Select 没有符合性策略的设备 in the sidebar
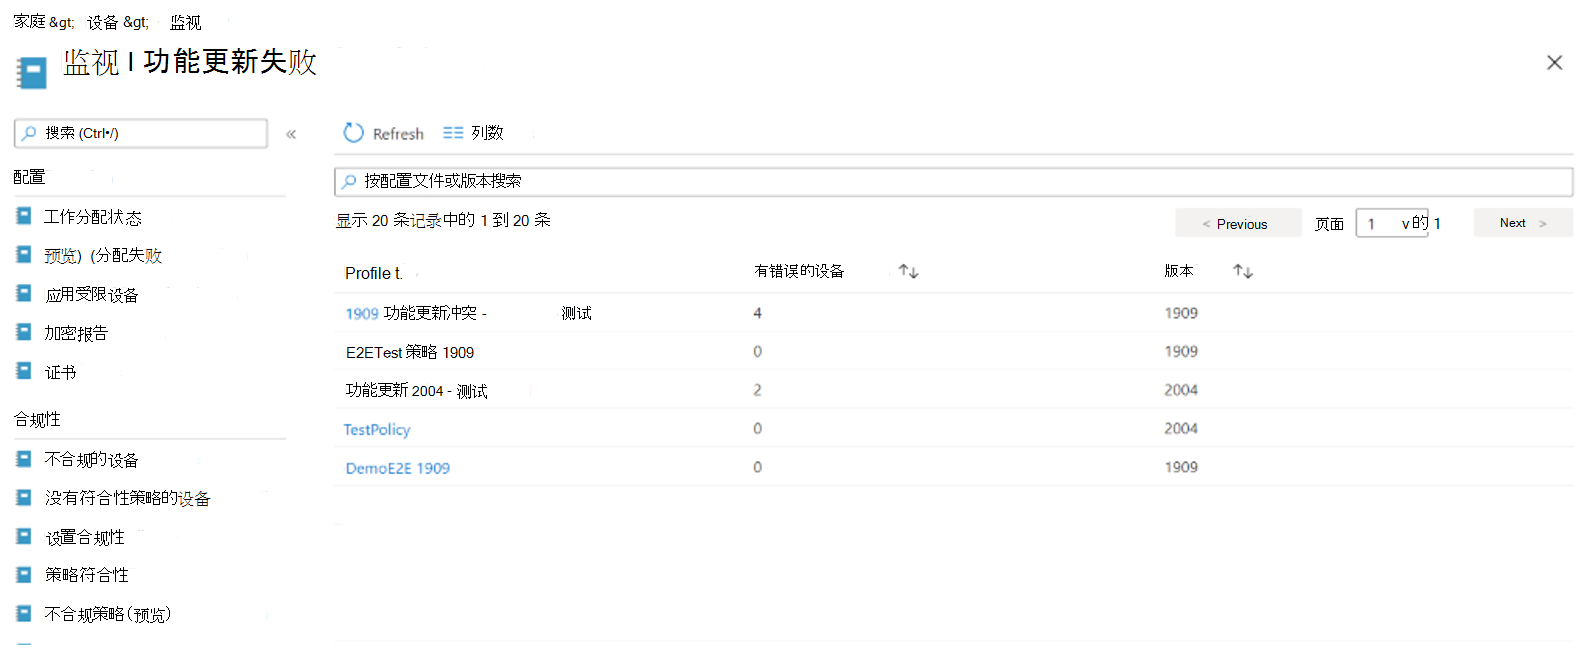1576x652 pixels. click(127, 498)
